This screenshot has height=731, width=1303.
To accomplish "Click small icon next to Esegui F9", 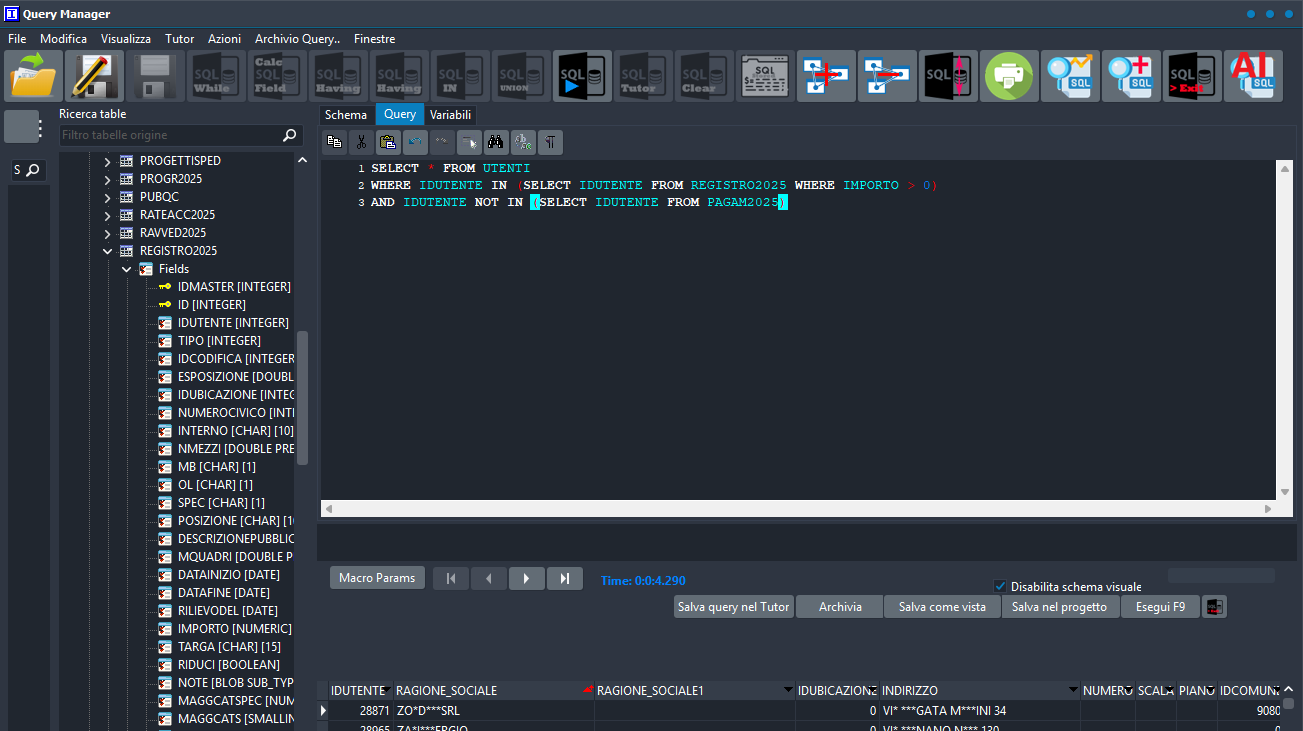I will 1215,607.
